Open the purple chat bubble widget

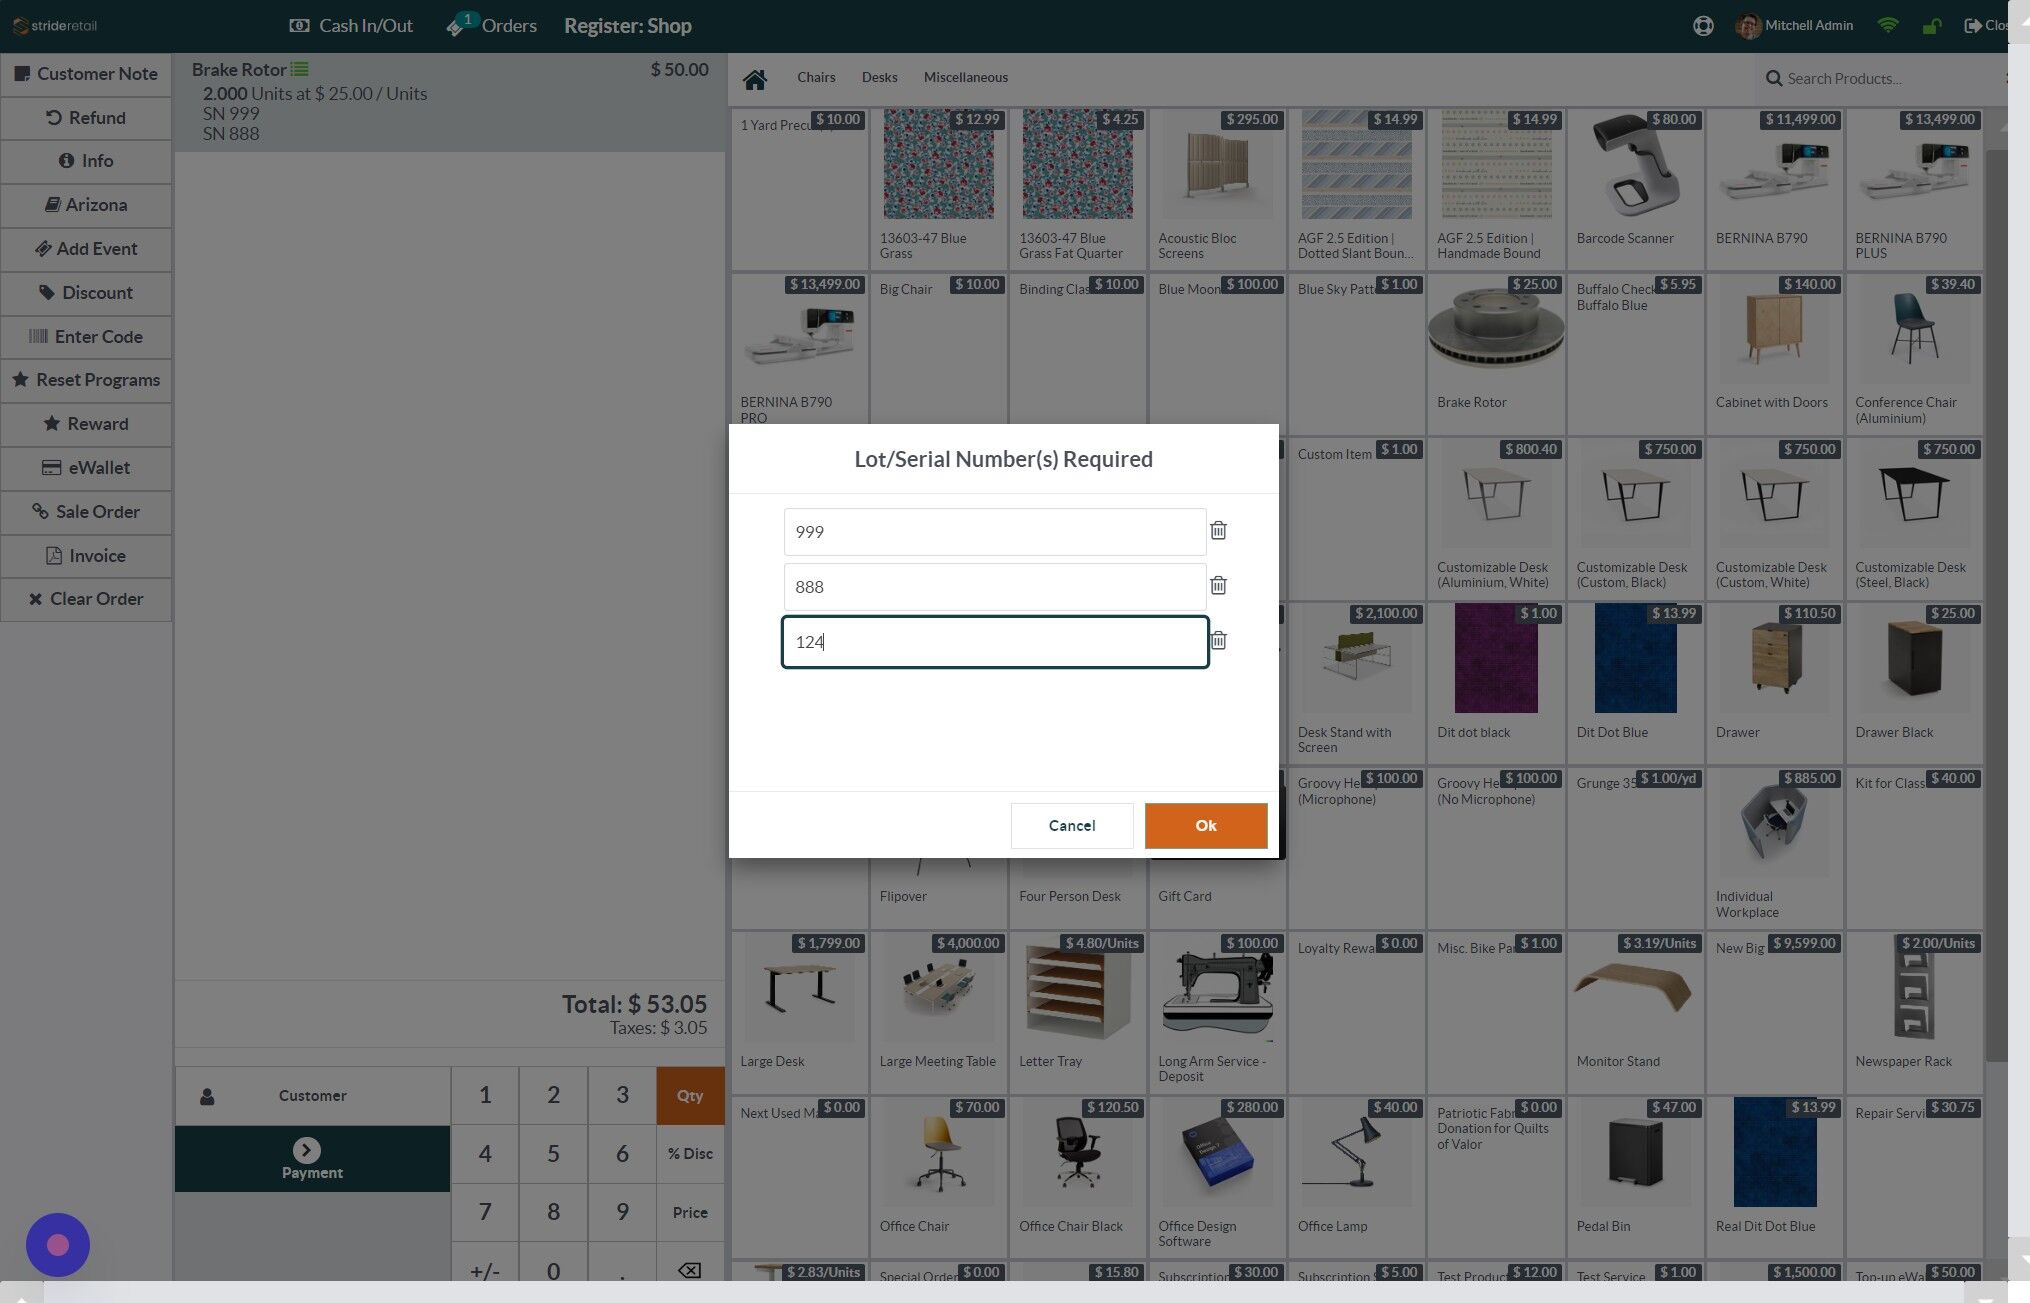tap(58, 1245)
